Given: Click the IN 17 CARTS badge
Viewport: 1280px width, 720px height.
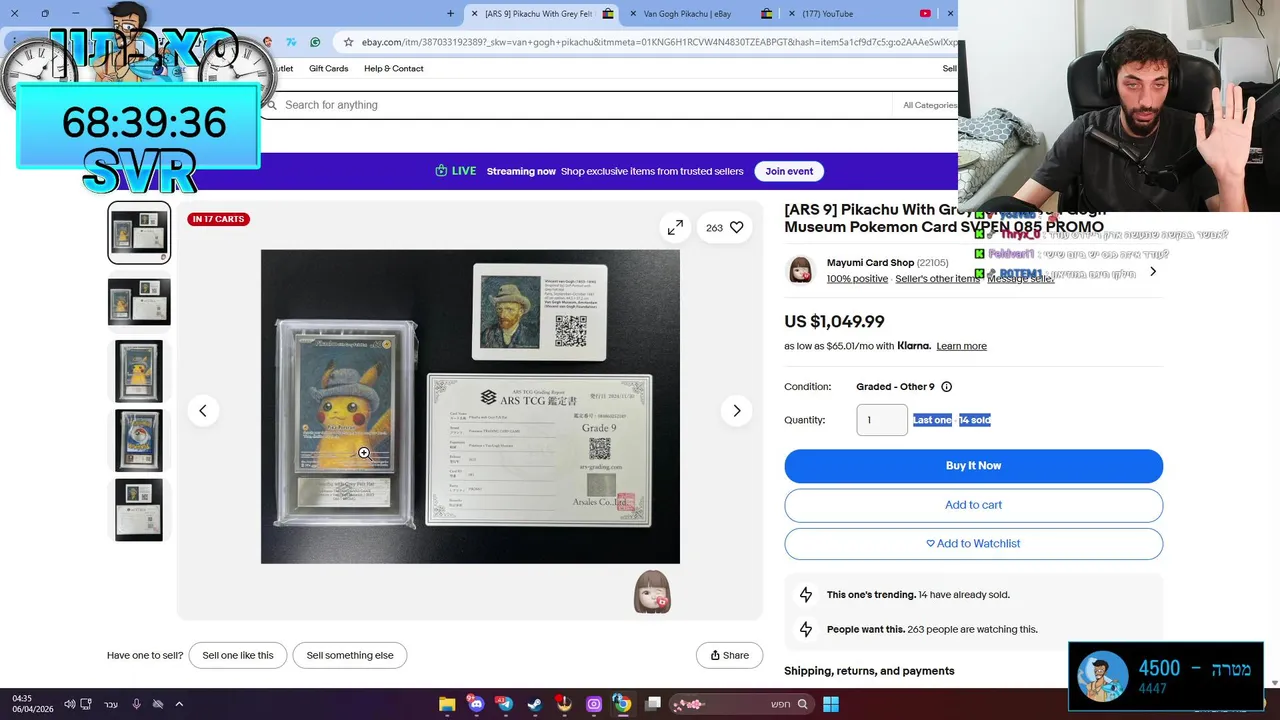Looking at the screenshot, I should (217, 219).
